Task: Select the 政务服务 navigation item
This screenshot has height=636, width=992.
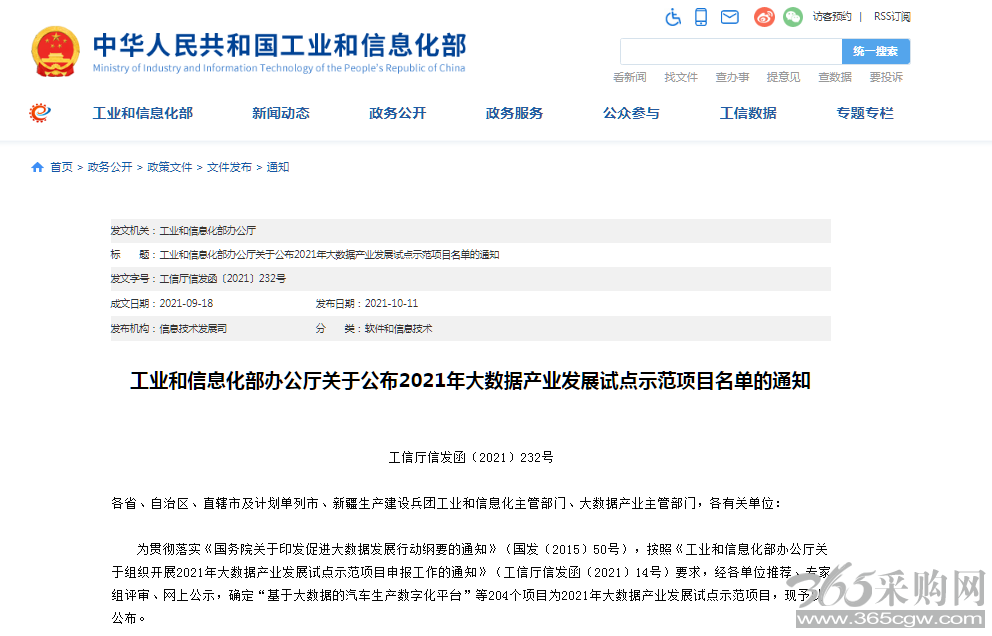Action: pos(514,113)
